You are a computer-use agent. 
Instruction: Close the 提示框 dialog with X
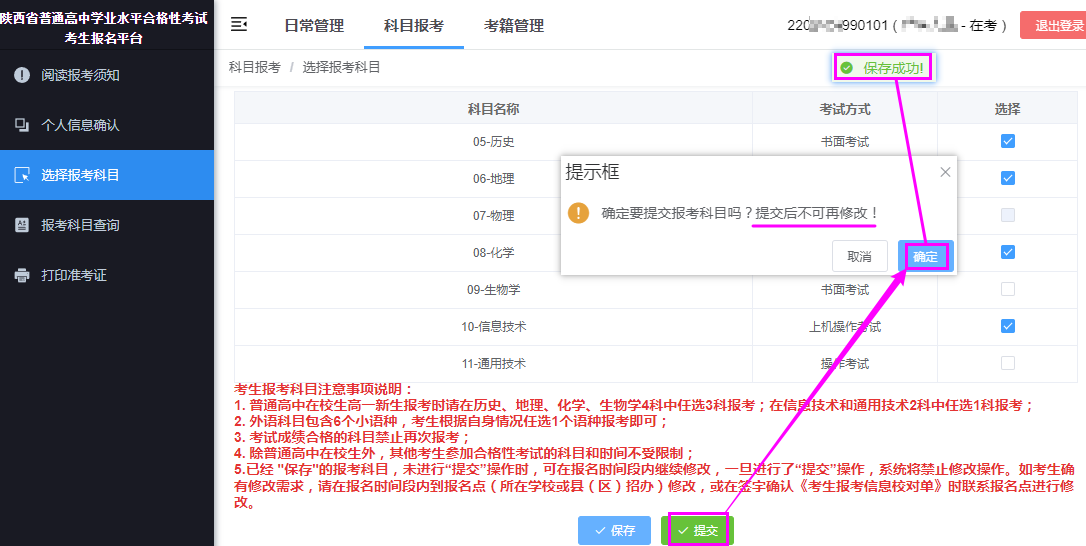pos(945,172)
